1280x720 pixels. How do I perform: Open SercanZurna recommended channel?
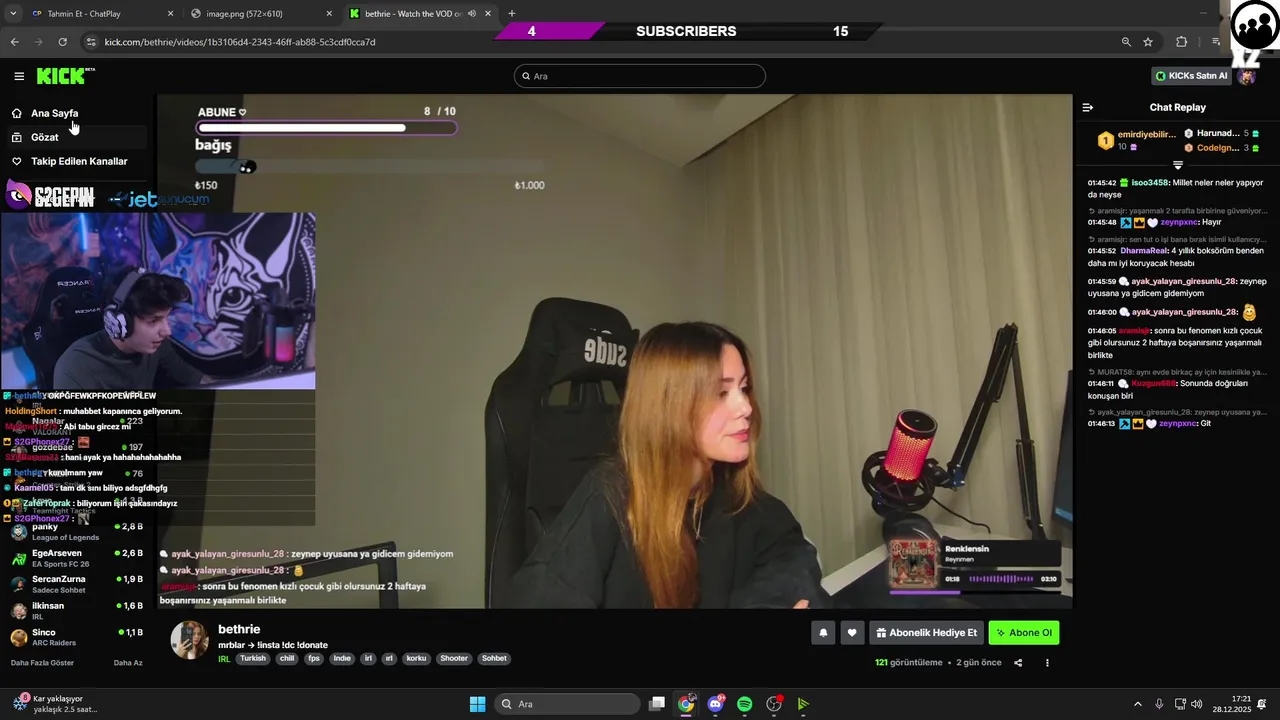click(78, 584)
